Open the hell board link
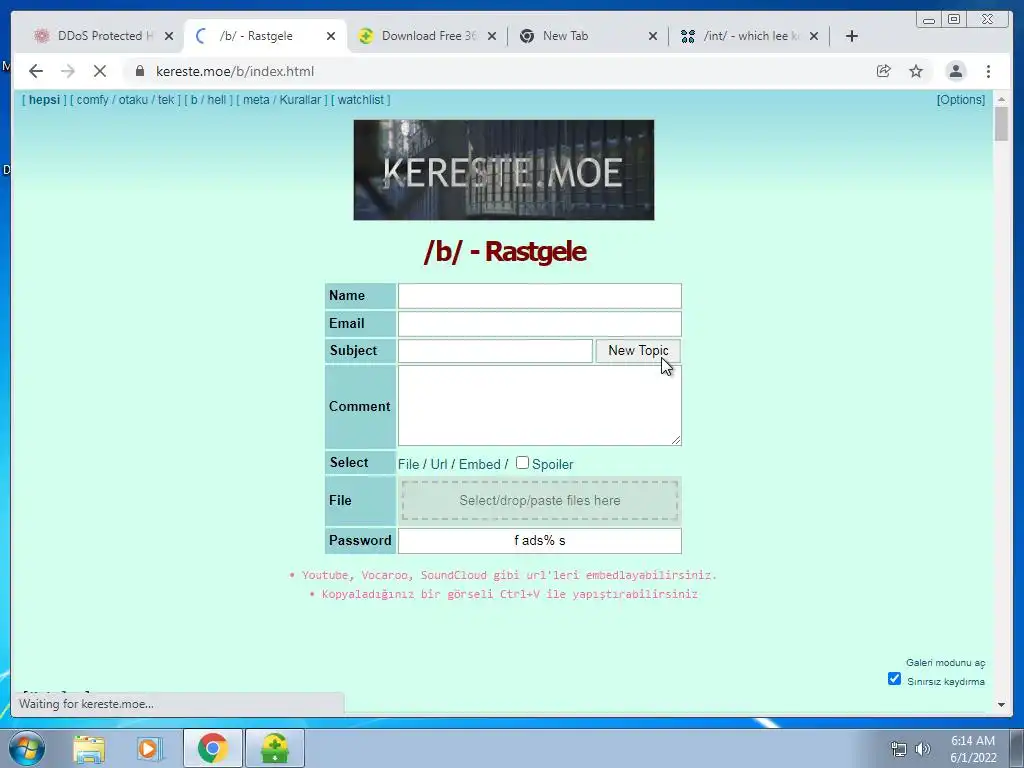The height and width of the screenshot is (768, 1024). (217, 100)
